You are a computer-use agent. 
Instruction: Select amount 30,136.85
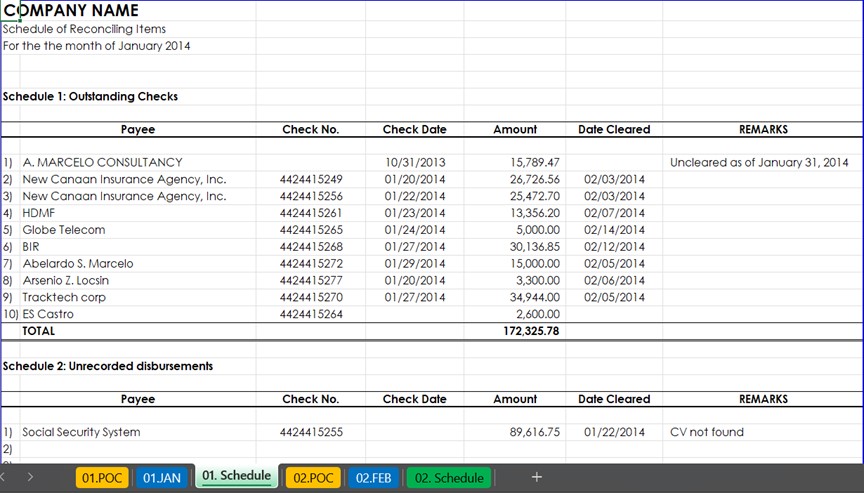tap(534, 247)
